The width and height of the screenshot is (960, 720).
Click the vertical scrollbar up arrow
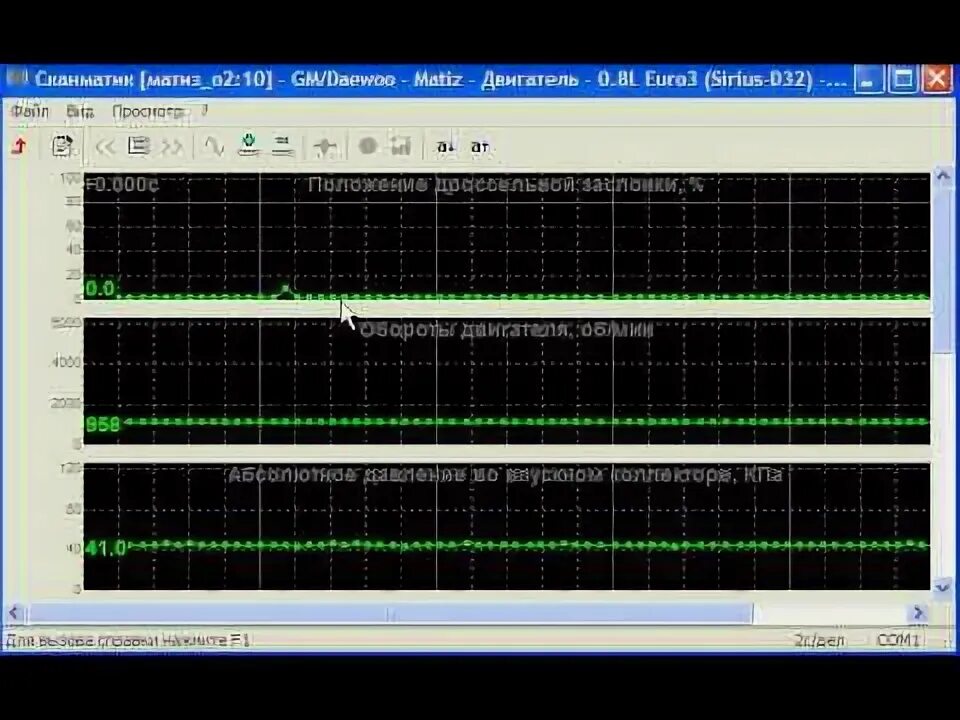pos(942,178)
